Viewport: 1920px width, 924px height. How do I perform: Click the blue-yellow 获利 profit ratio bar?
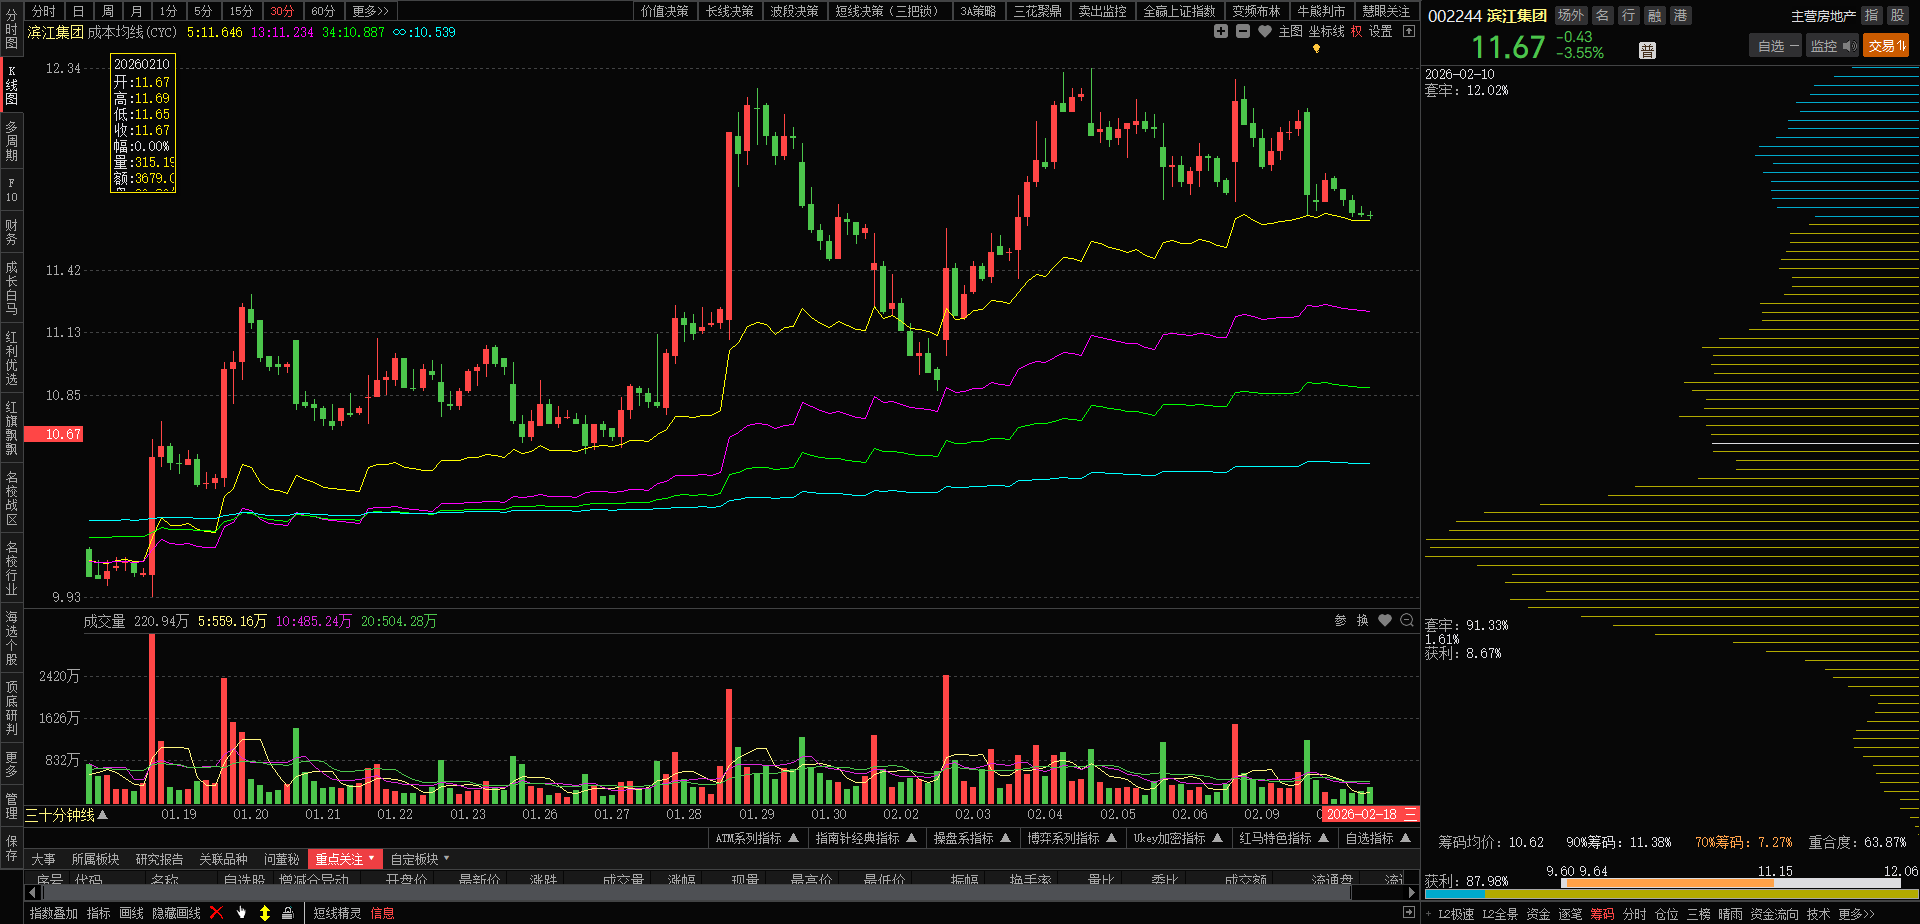coord(1671,894)
